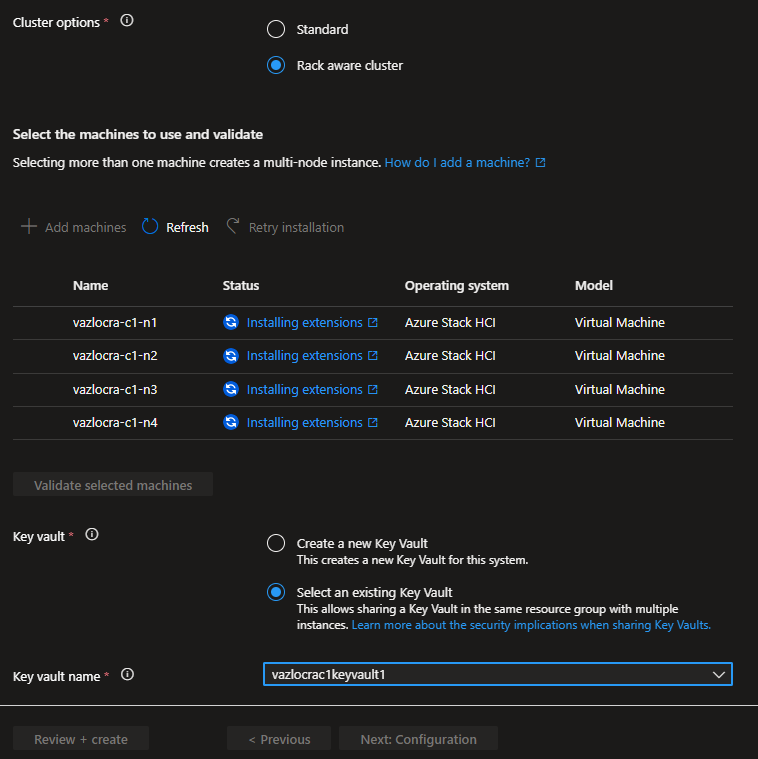Click Installing extensions status for vazlocra-c1-n2
Image resolution: width=758 pixels, height=759 pixels.
pos(304,356)
